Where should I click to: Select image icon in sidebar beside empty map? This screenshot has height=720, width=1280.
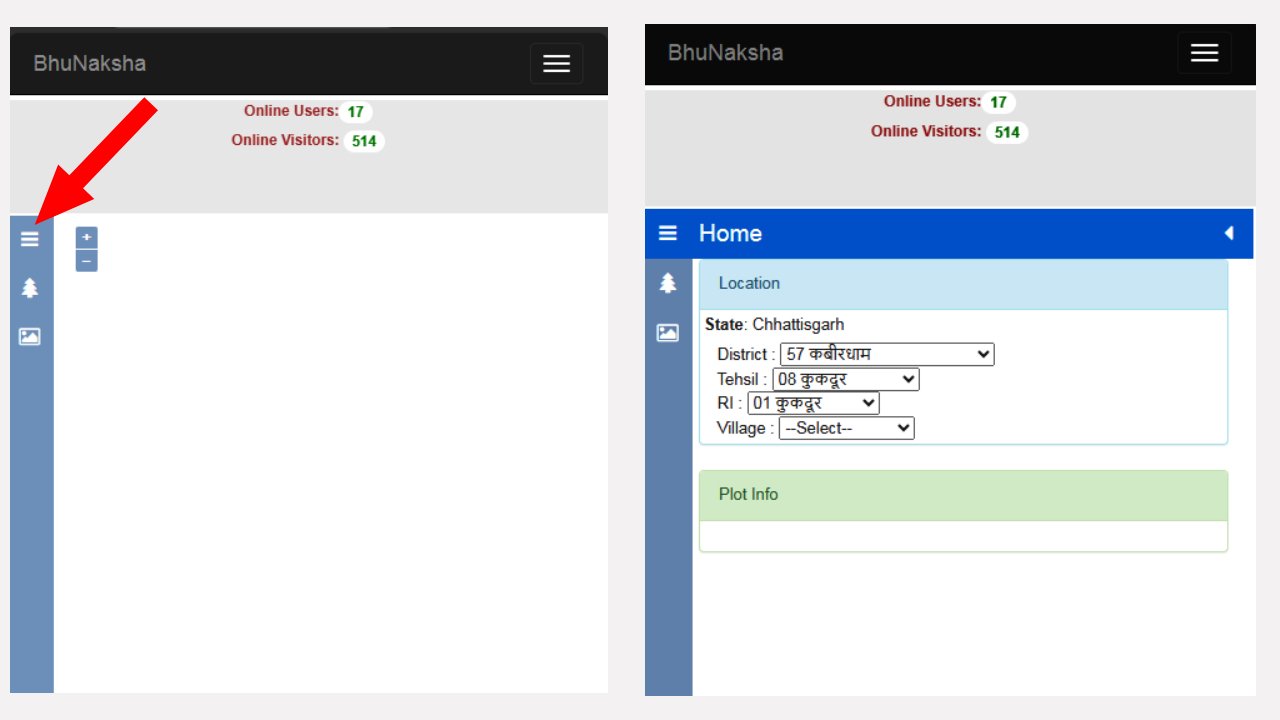click(30, 337)
